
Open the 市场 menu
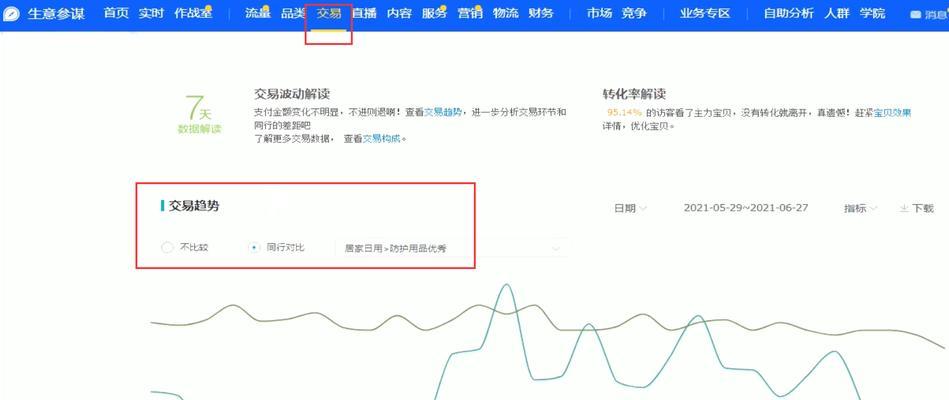click(599, 13)
